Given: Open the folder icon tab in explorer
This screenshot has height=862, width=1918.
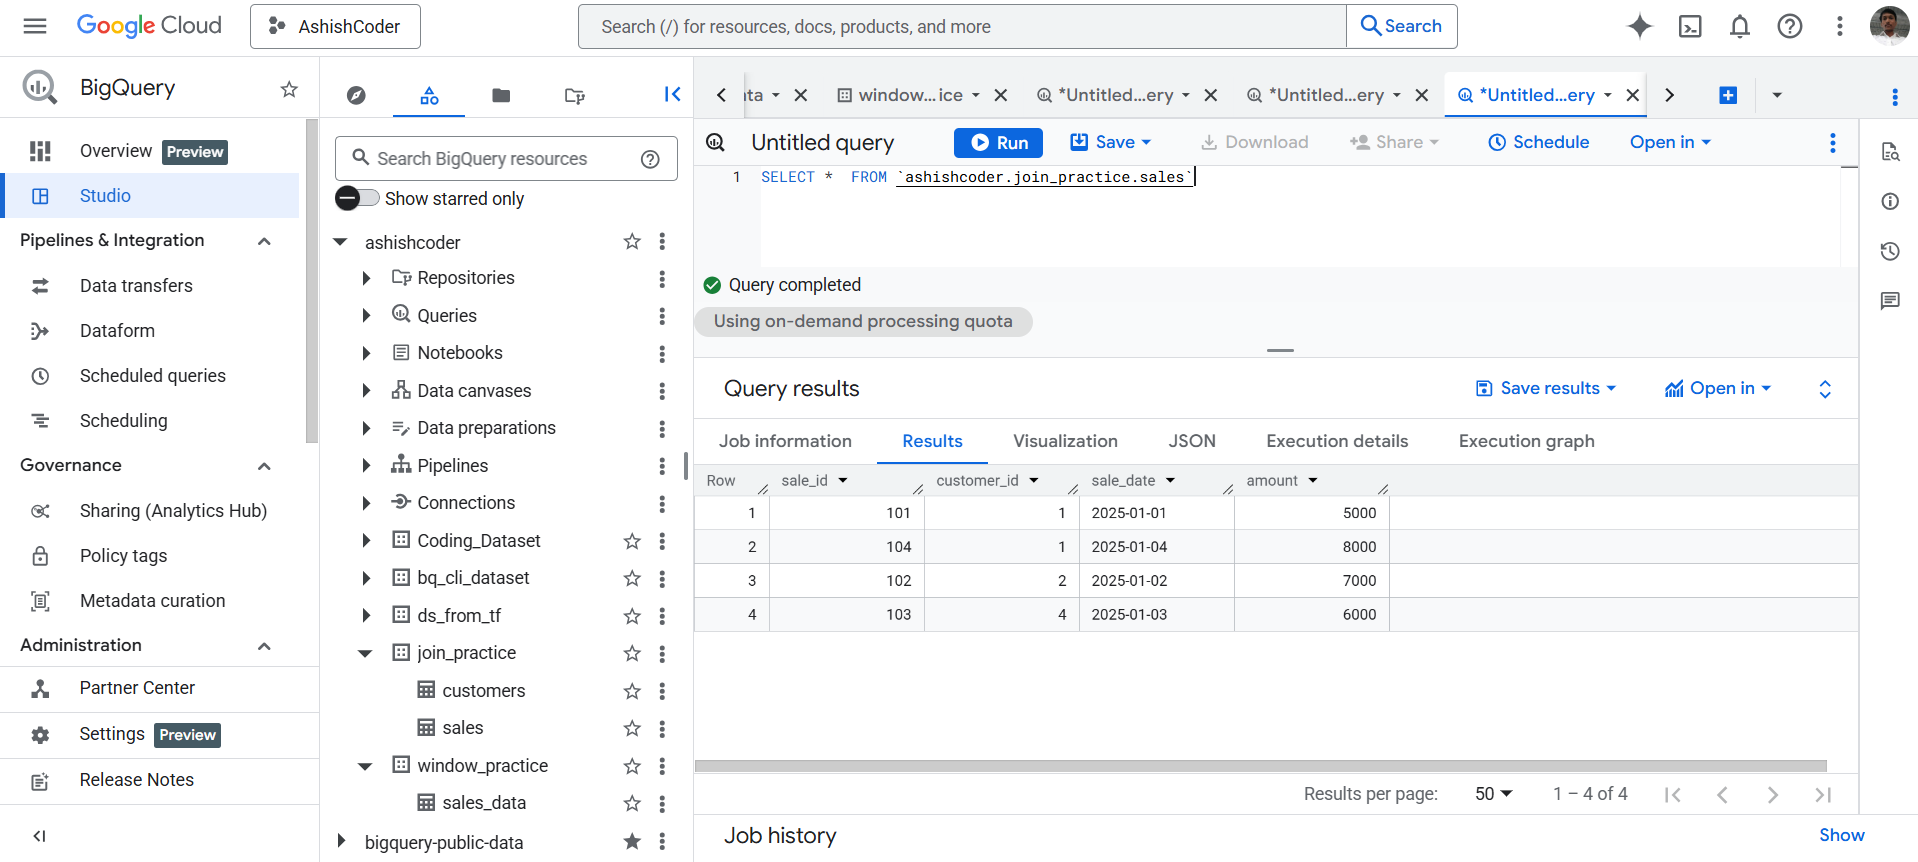Looking at the screenshot, I should [502, 95].
